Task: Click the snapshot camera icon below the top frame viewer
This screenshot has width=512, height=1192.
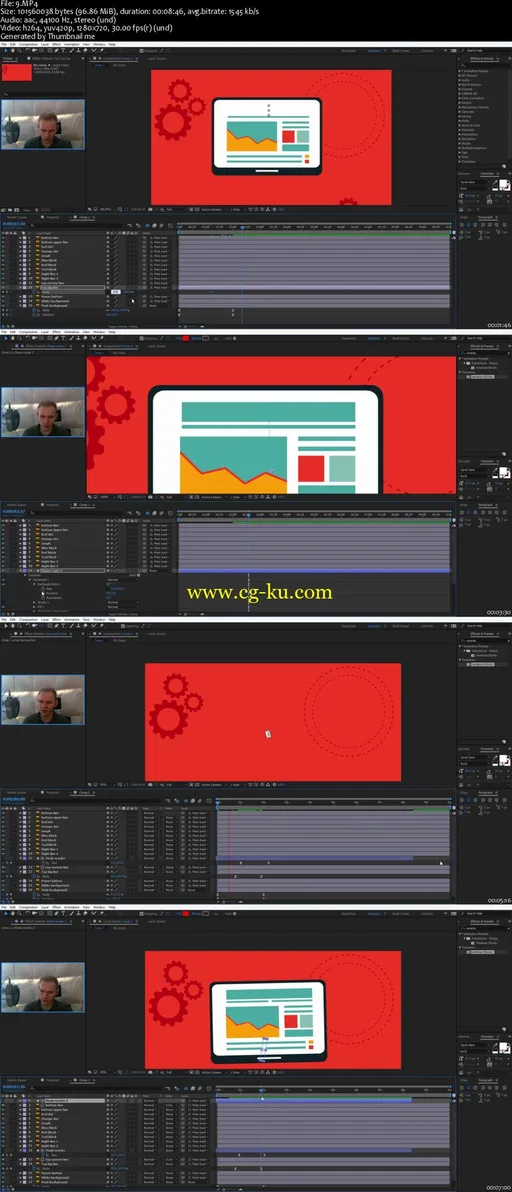Action: 150,209
